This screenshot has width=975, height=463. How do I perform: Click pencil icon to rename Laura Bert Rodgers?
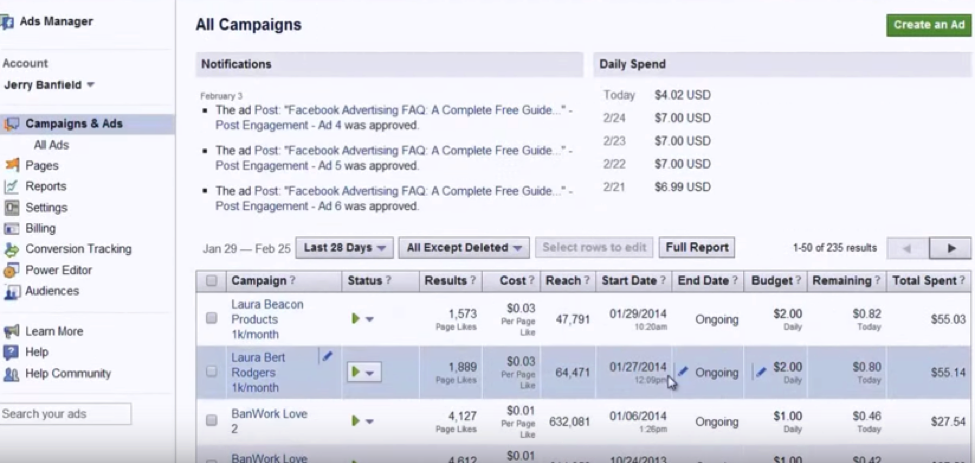point(328,356)
